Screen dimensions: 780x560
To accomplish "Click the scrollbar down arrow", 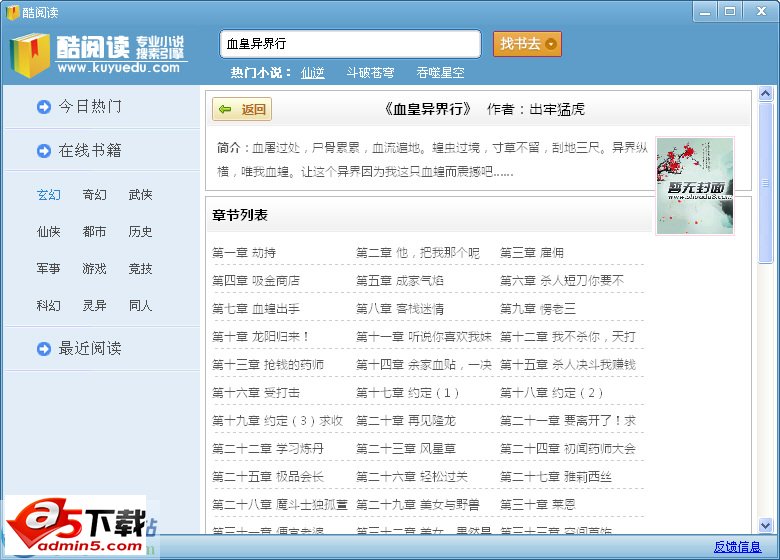I will (x=766, y=525).
